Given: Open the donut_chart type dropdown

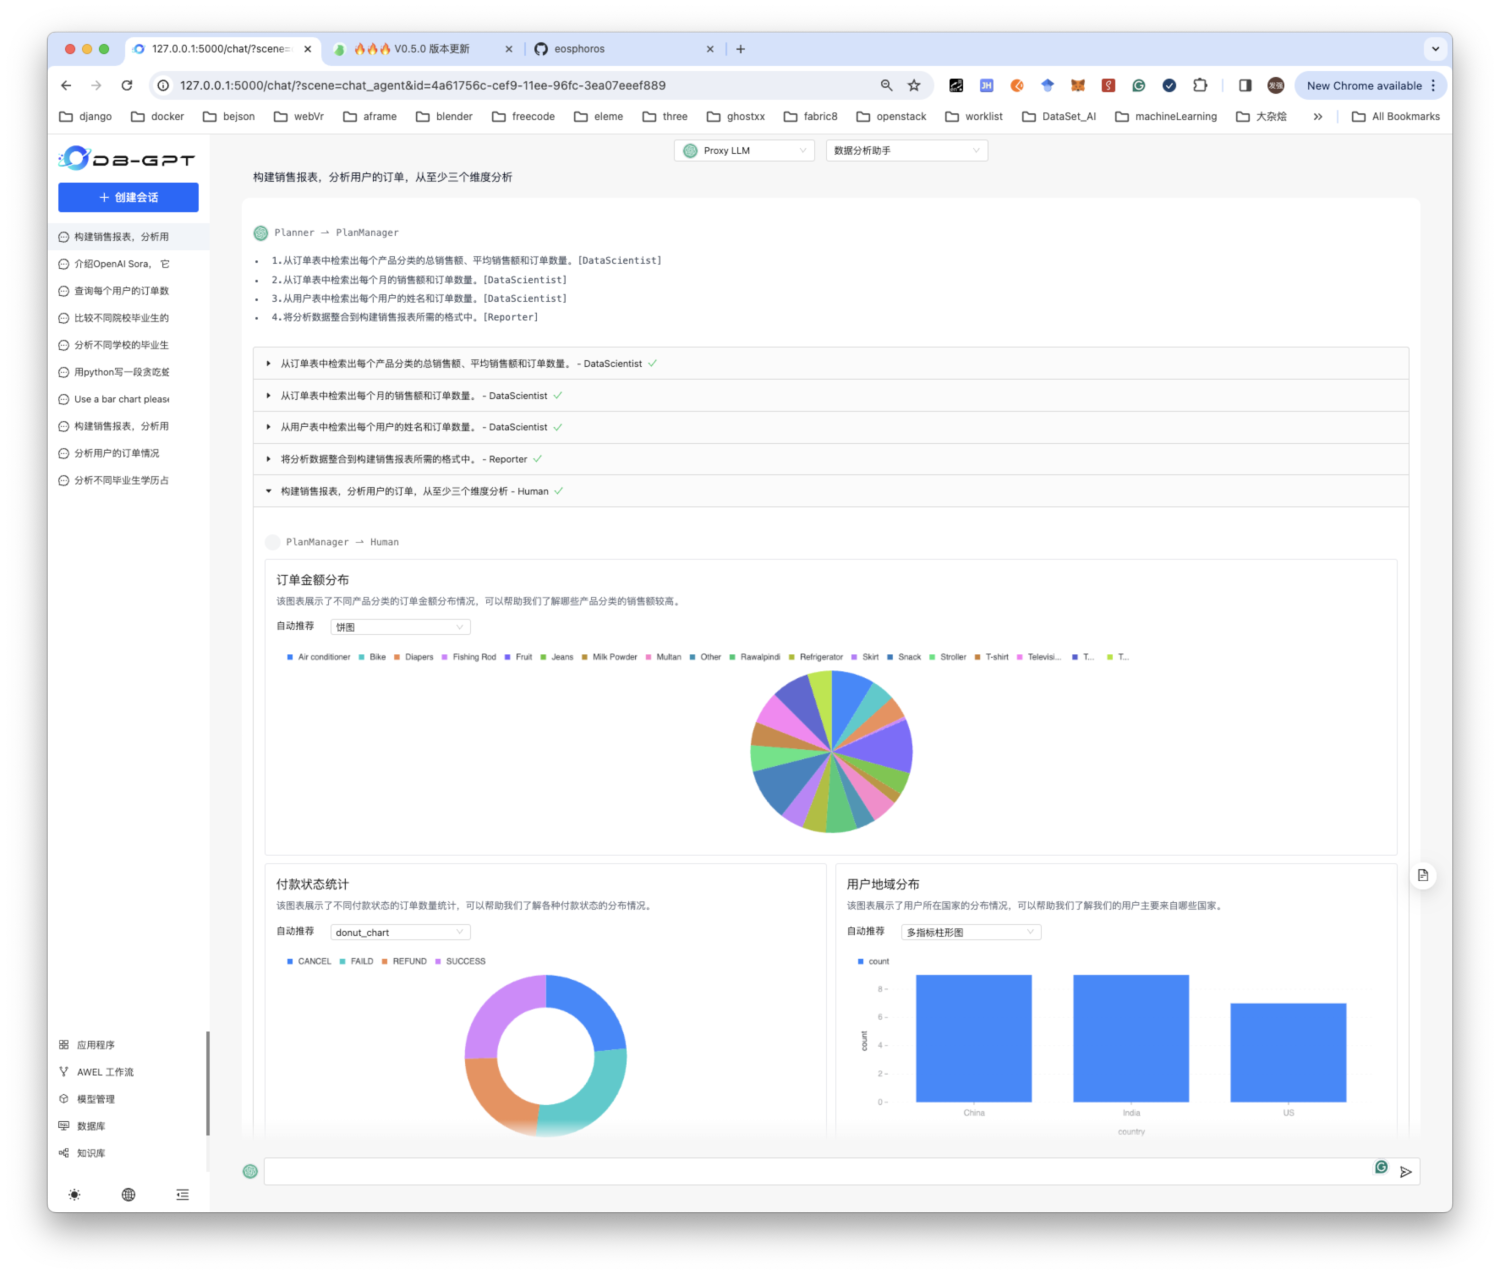Looking at the screenshot, I should [x=400, y=932].
